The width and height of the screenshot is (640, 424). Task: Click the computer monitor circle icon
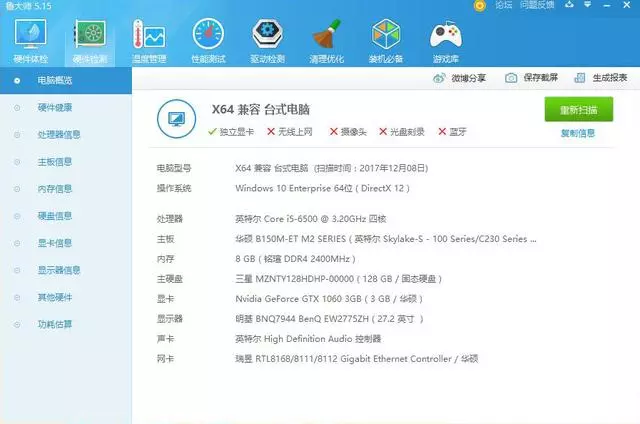click(x=176, y=119)
